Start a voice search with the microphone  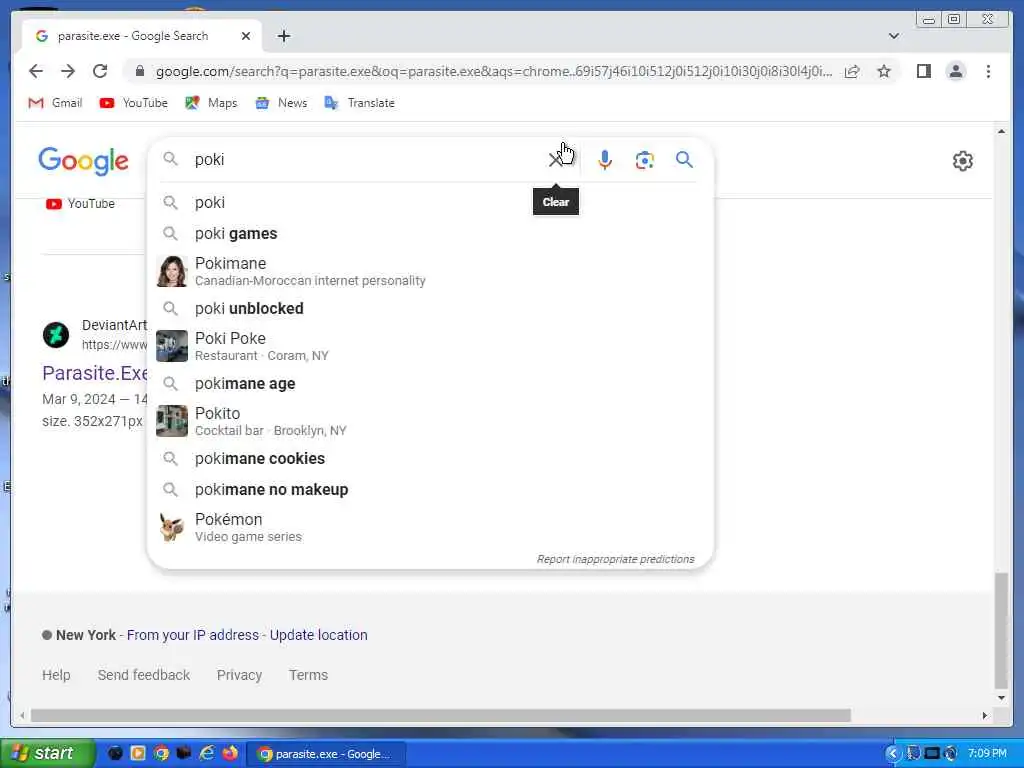605,159
